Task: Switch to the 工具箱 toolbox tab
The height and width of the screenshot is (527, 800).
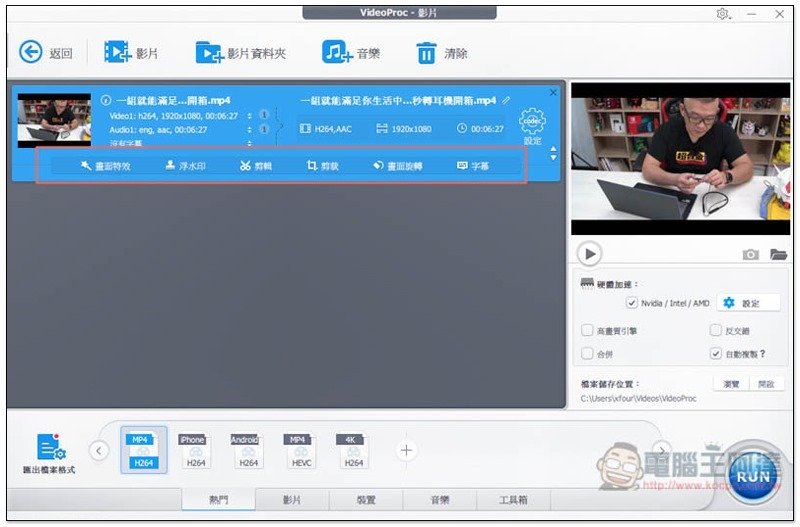Action: coord(513,499)
